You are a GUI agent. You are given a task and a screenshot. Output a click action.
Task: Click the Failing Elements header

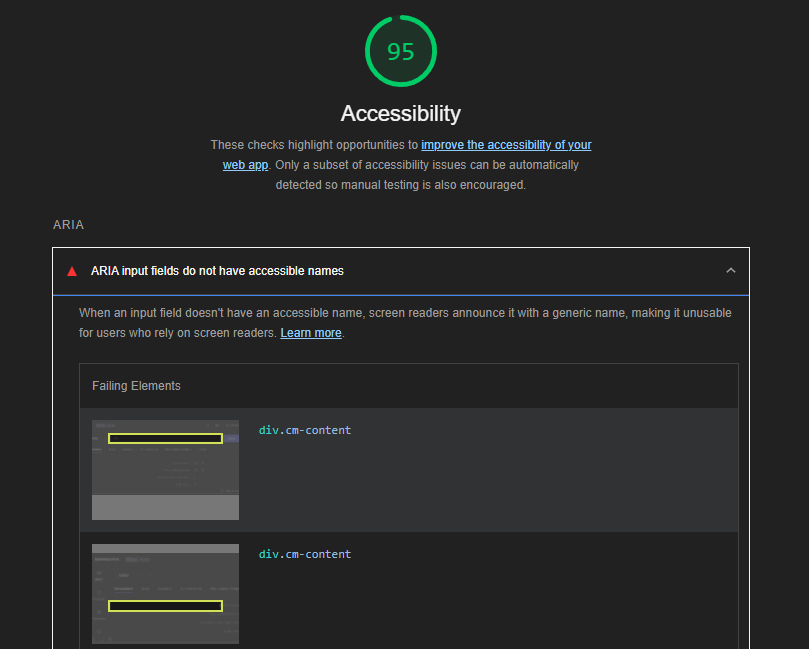point(136,386)
